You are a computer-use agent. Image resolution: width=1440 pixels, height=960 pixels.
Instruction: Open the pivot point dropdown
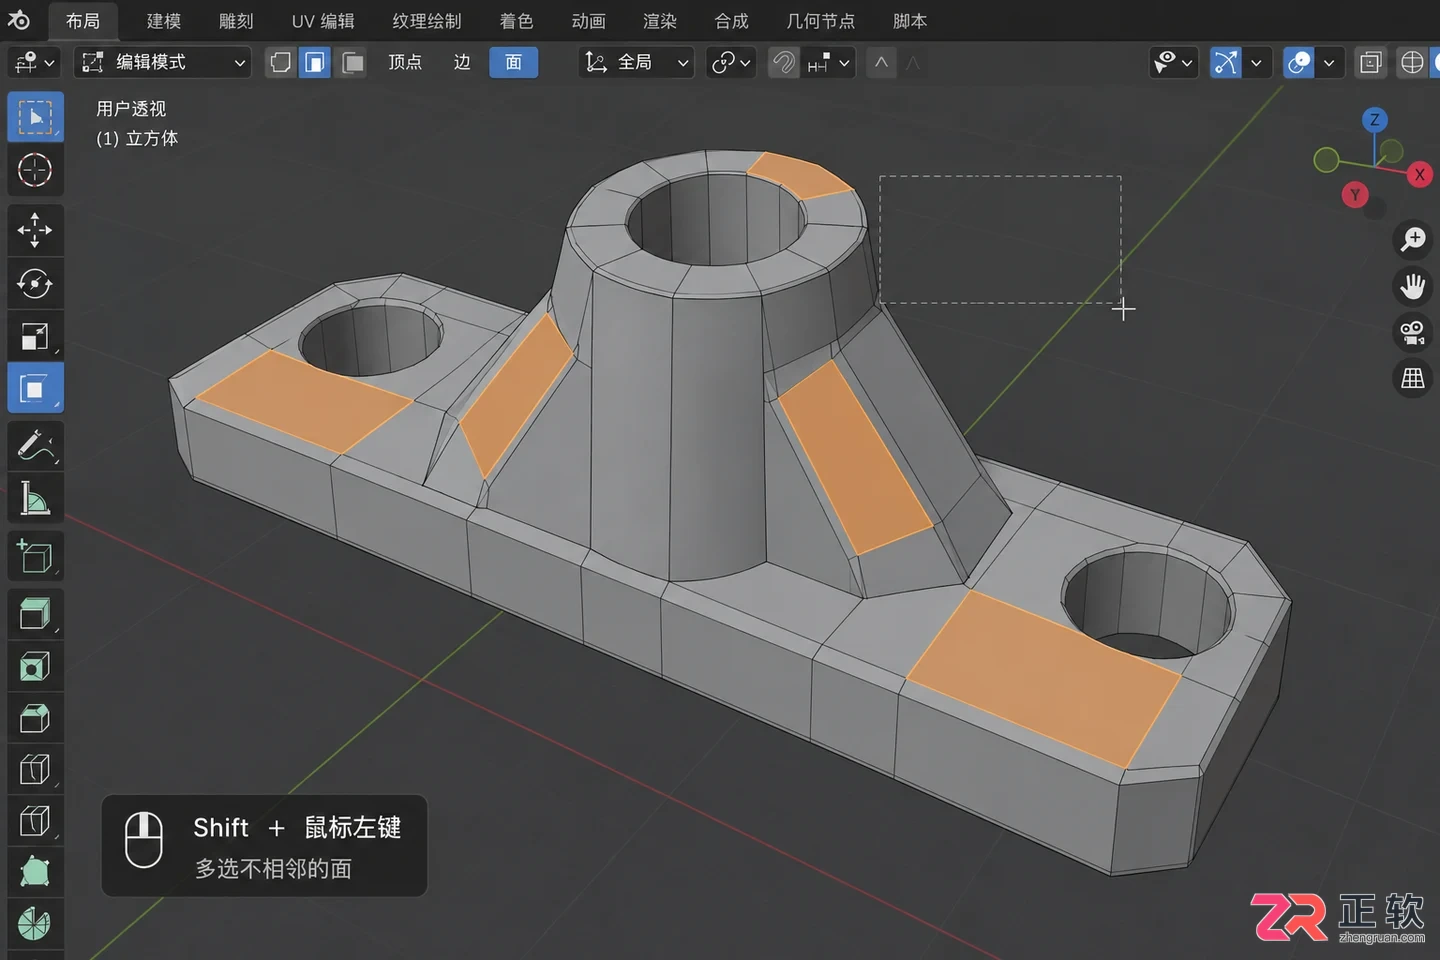point(731,63)
